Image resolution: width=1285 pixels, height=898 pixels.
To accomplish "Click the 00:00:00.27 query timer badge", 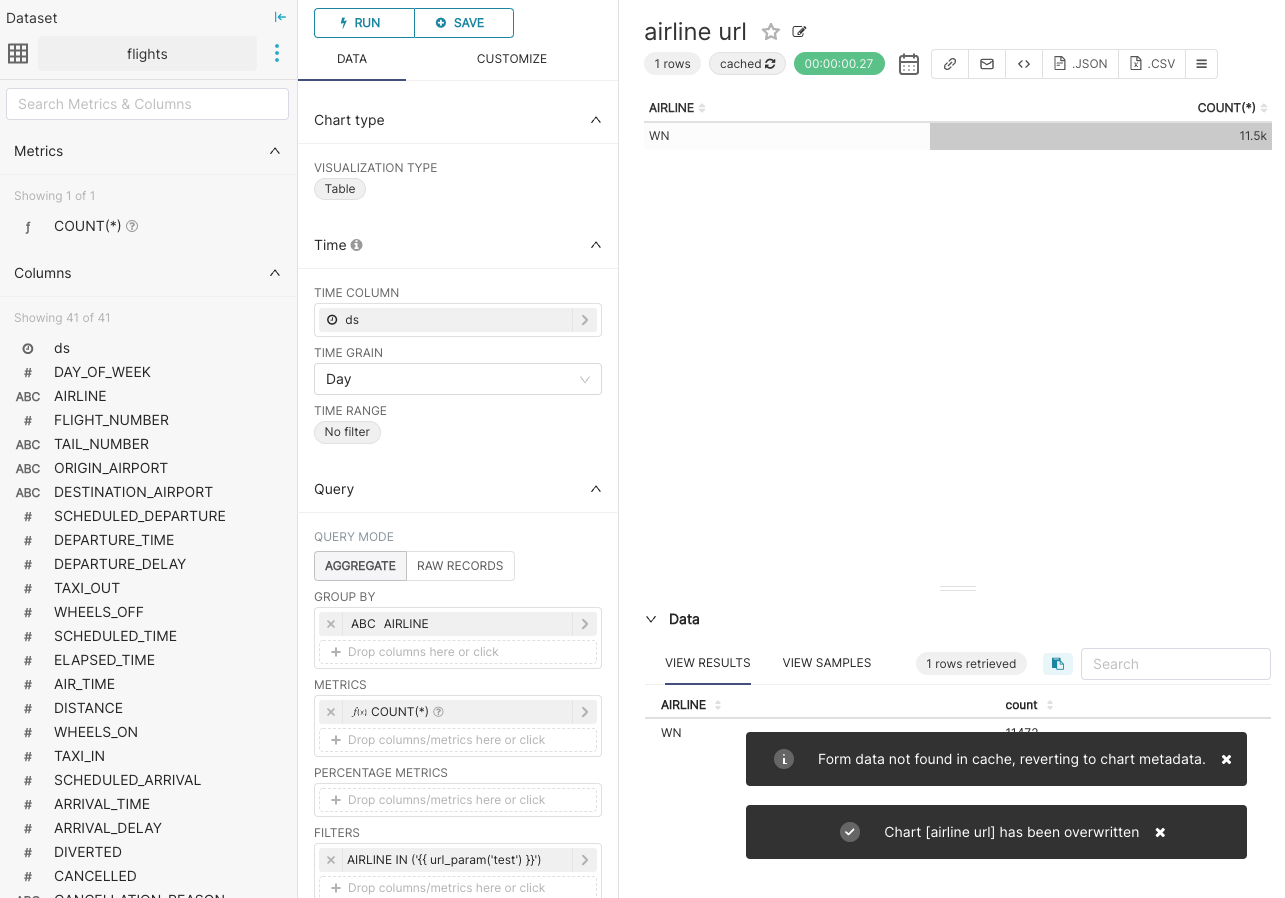I will (x=839, y=64).
